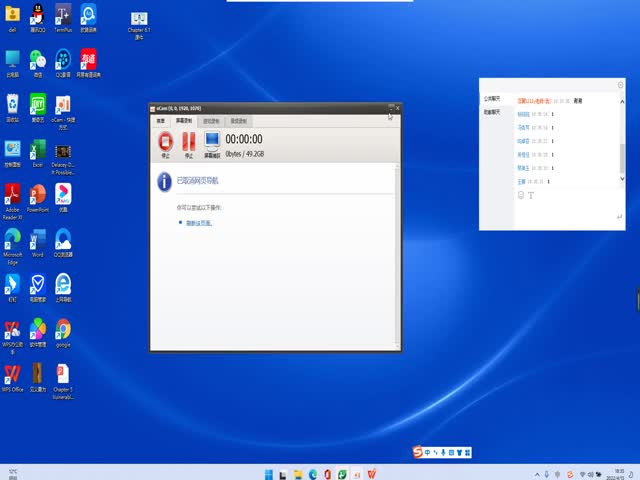Click the text format T icon in chat

click(x=531, y=195)
